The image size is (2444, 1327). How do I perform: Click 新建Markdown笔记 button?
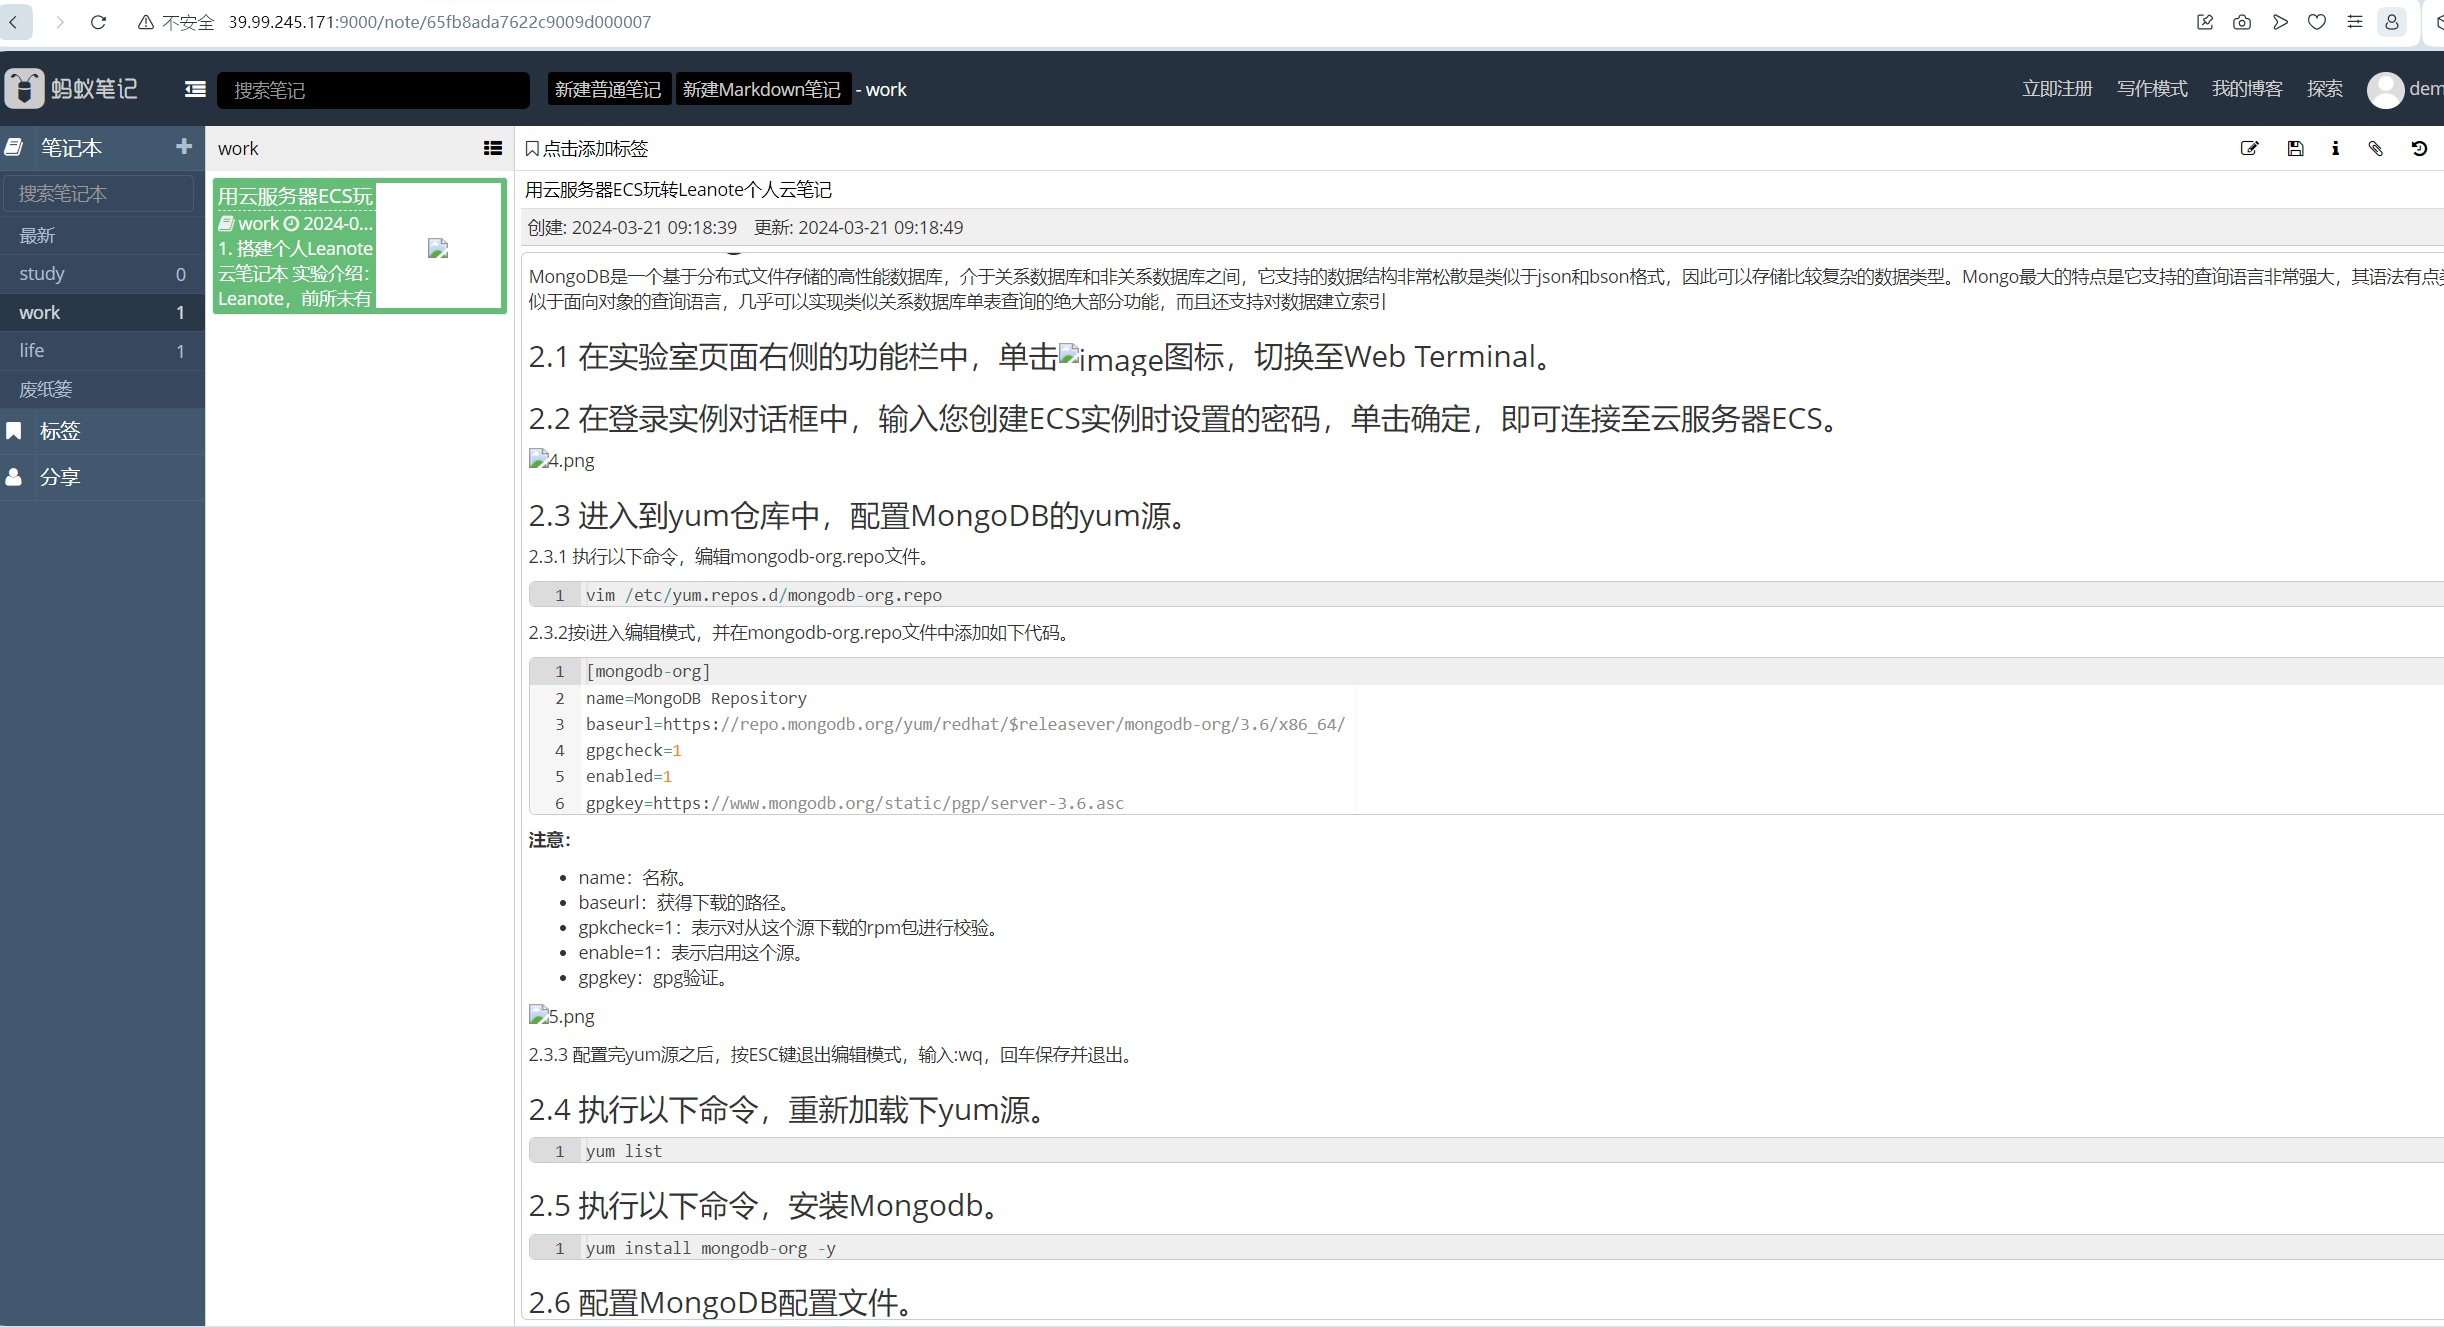tap(762, 89)
